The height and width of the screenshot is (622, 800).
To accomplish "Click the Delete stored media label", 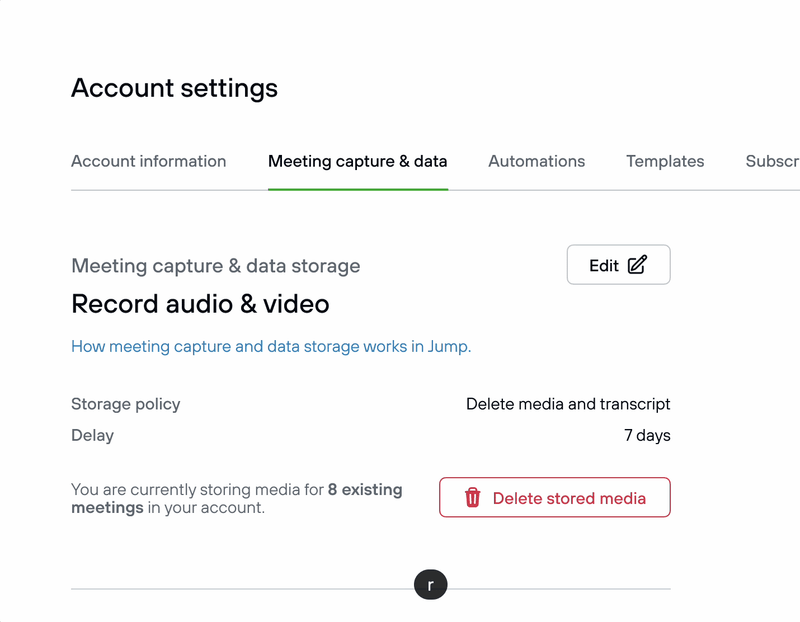I will [x=569, y=498].
